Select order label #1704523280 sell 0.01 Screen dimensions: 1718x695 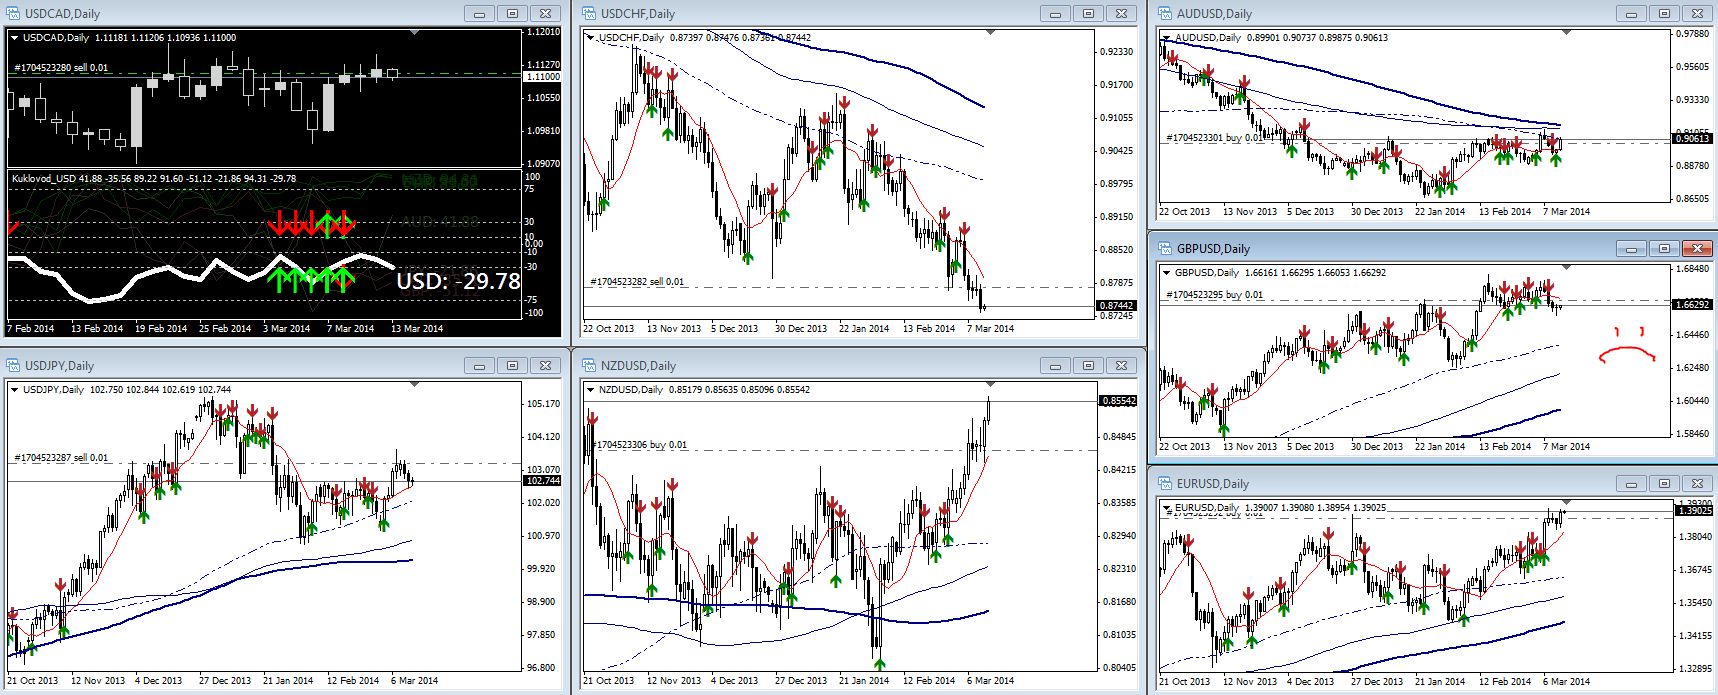(61, 68)
